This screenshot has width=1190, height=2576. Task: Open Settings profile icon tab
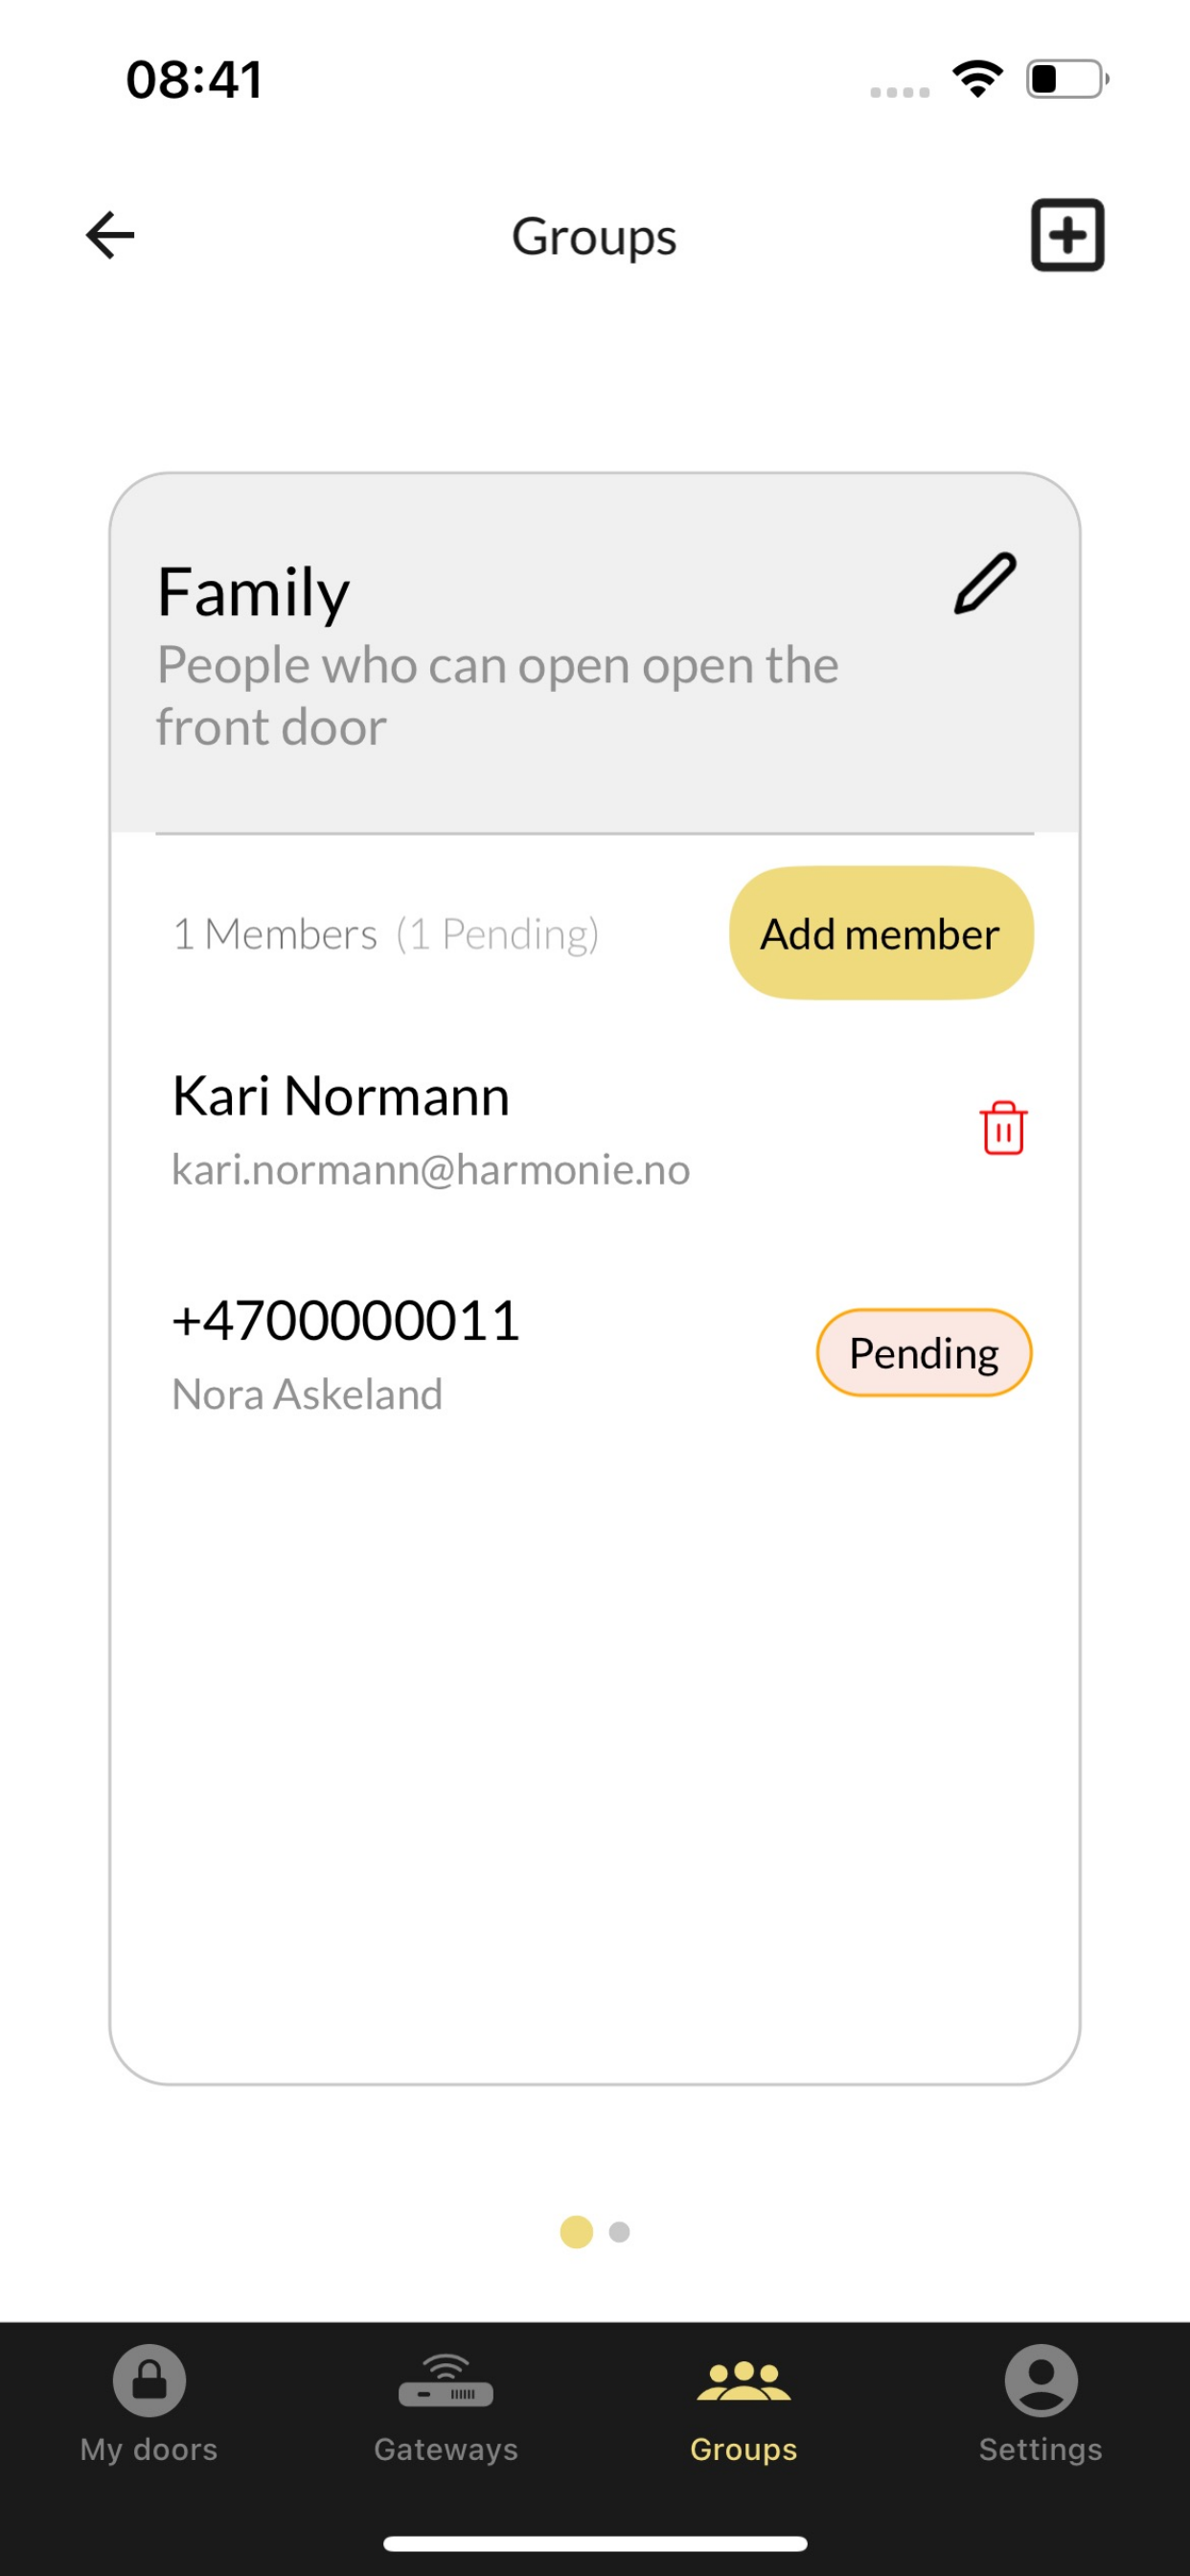pyautogui.click(x=1040, y=2403)
